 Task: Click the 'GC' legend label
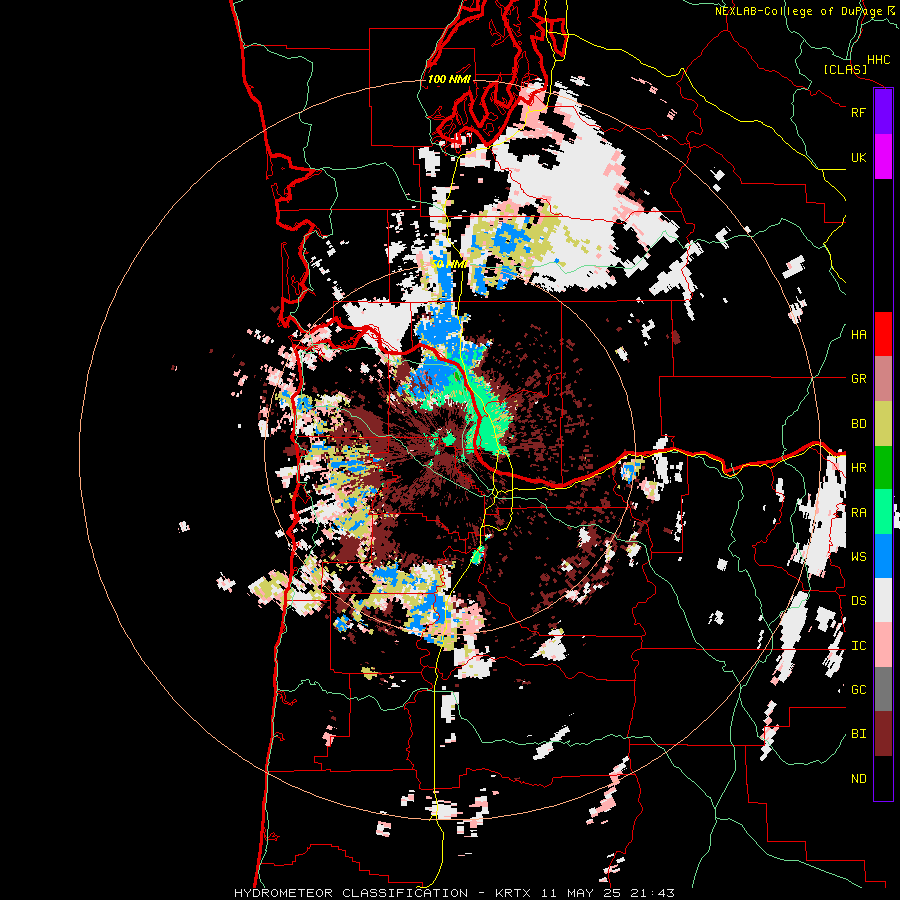pyautogui.click(x=858, y=689)
